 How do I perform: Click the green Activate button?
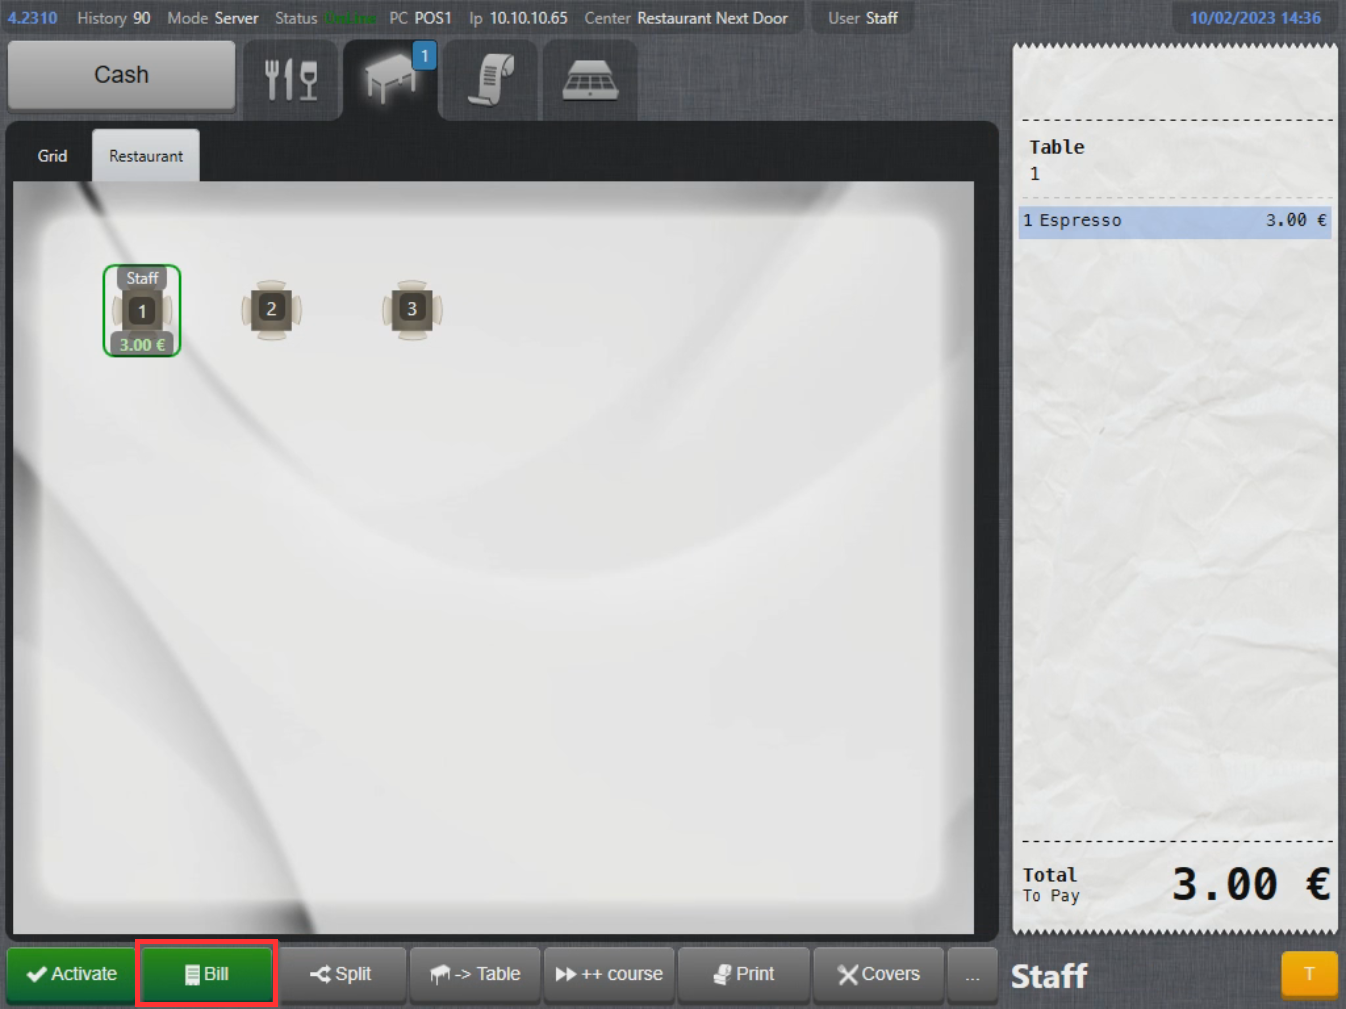pos(71,974)
